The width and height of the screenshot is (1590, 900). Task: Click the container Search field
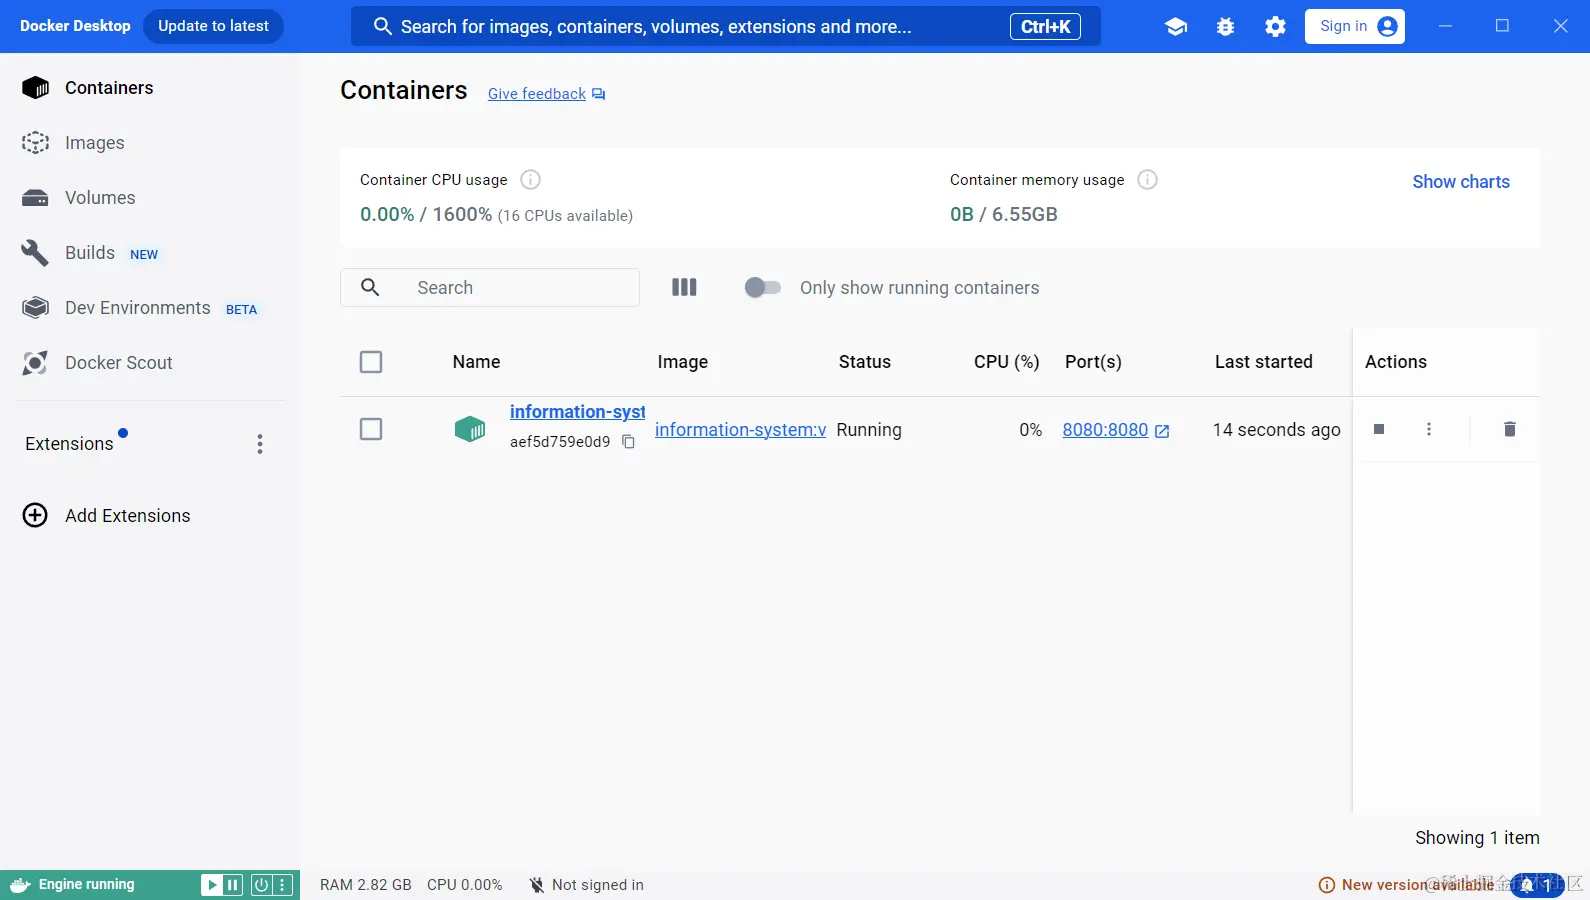click(490, 288)
